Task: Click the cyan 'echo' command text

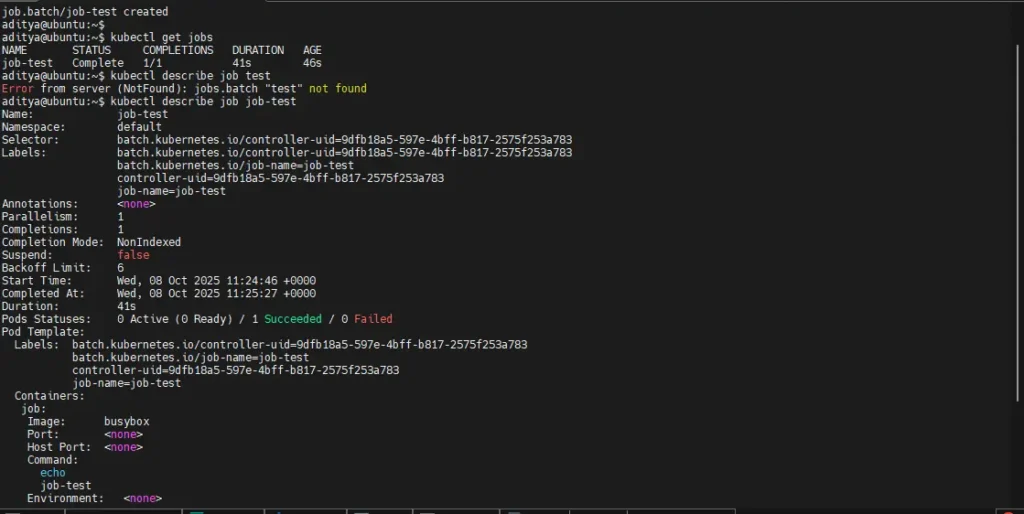Action: click(53, 473)
